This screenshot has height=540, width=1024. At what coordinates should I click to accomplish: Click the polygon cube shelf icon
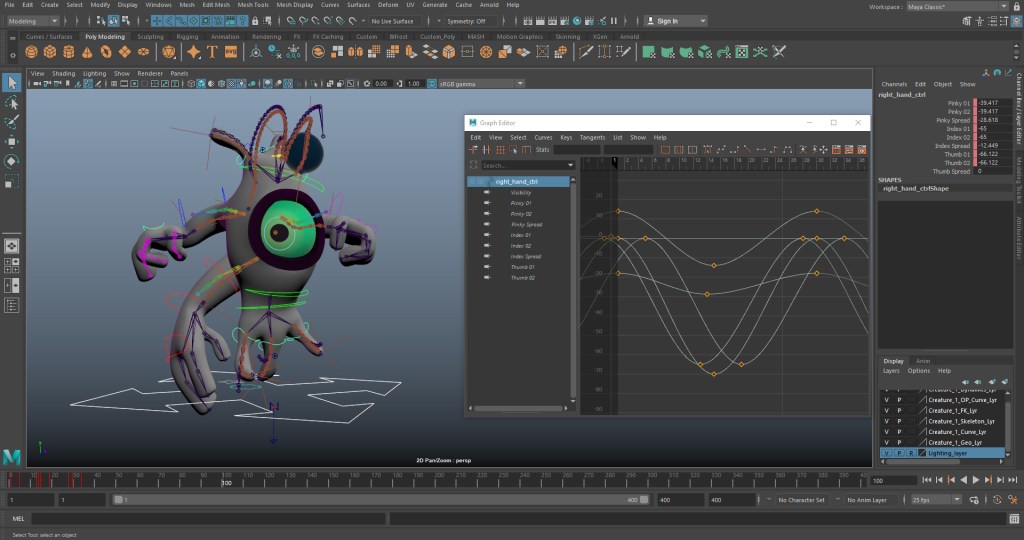(x=48, y=52)
